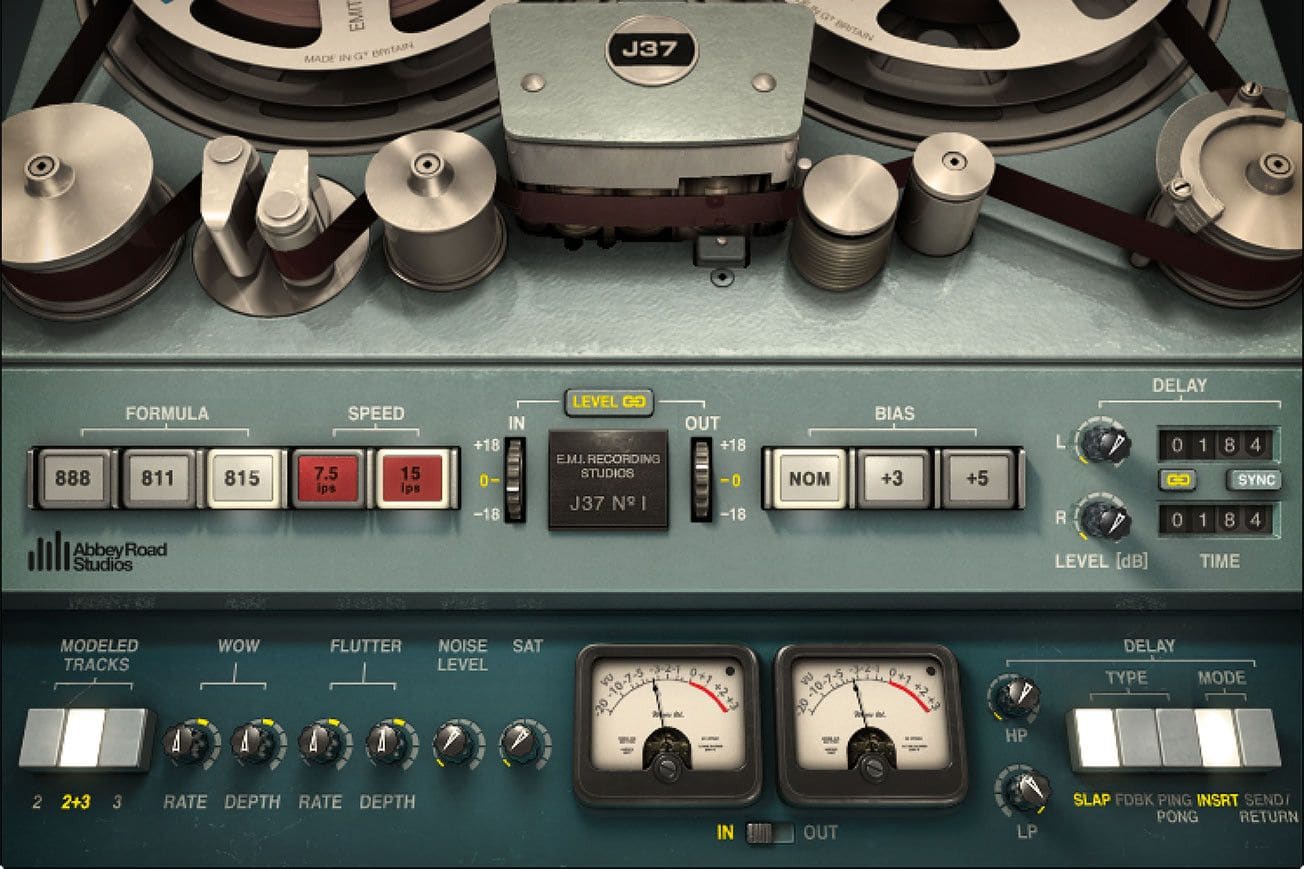Click the right delay time counter

click(1215, 520)
